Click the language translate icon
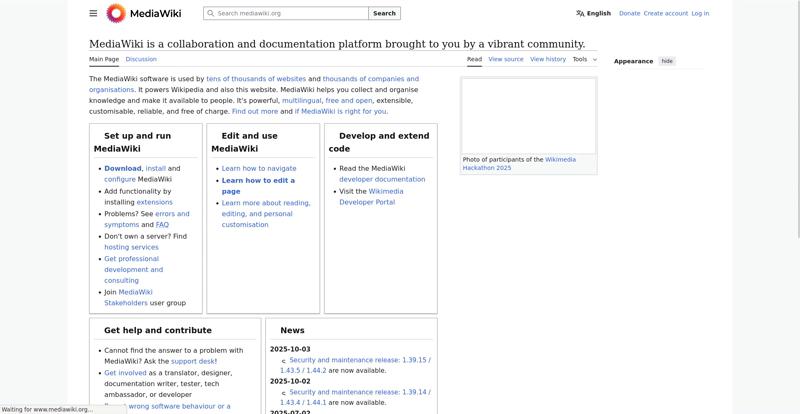 click(580, 14)
